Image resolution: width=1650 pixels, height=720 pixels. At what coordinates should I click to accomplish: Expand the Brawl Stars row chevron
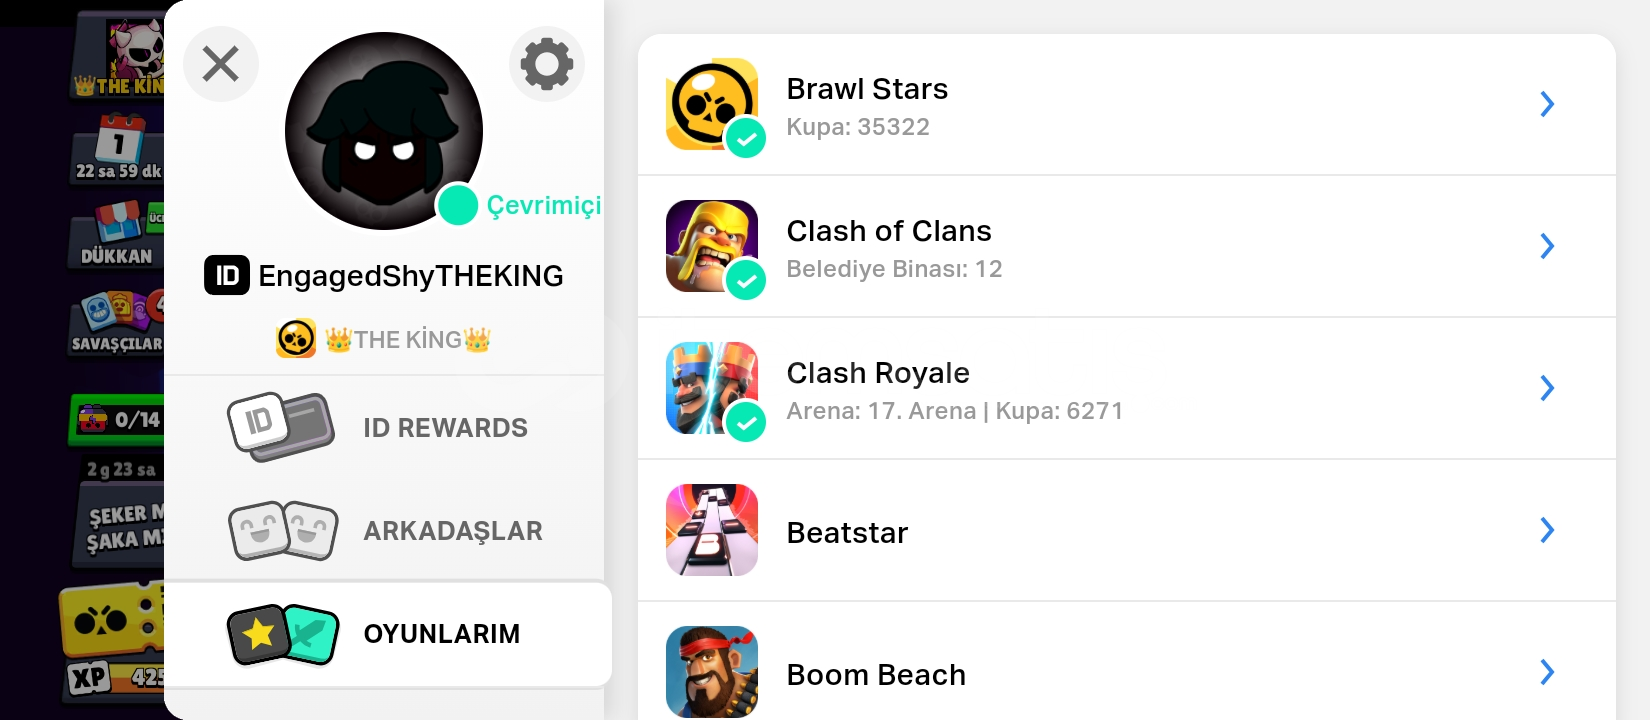[x=1547, y=104]
